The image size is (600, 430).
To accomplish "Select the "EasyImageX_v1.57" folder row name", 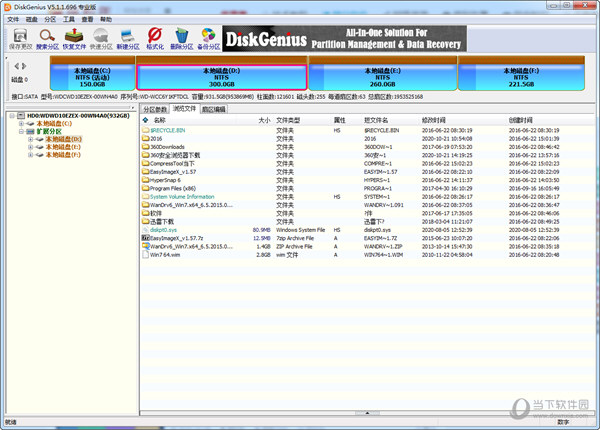I will [173, 172].
